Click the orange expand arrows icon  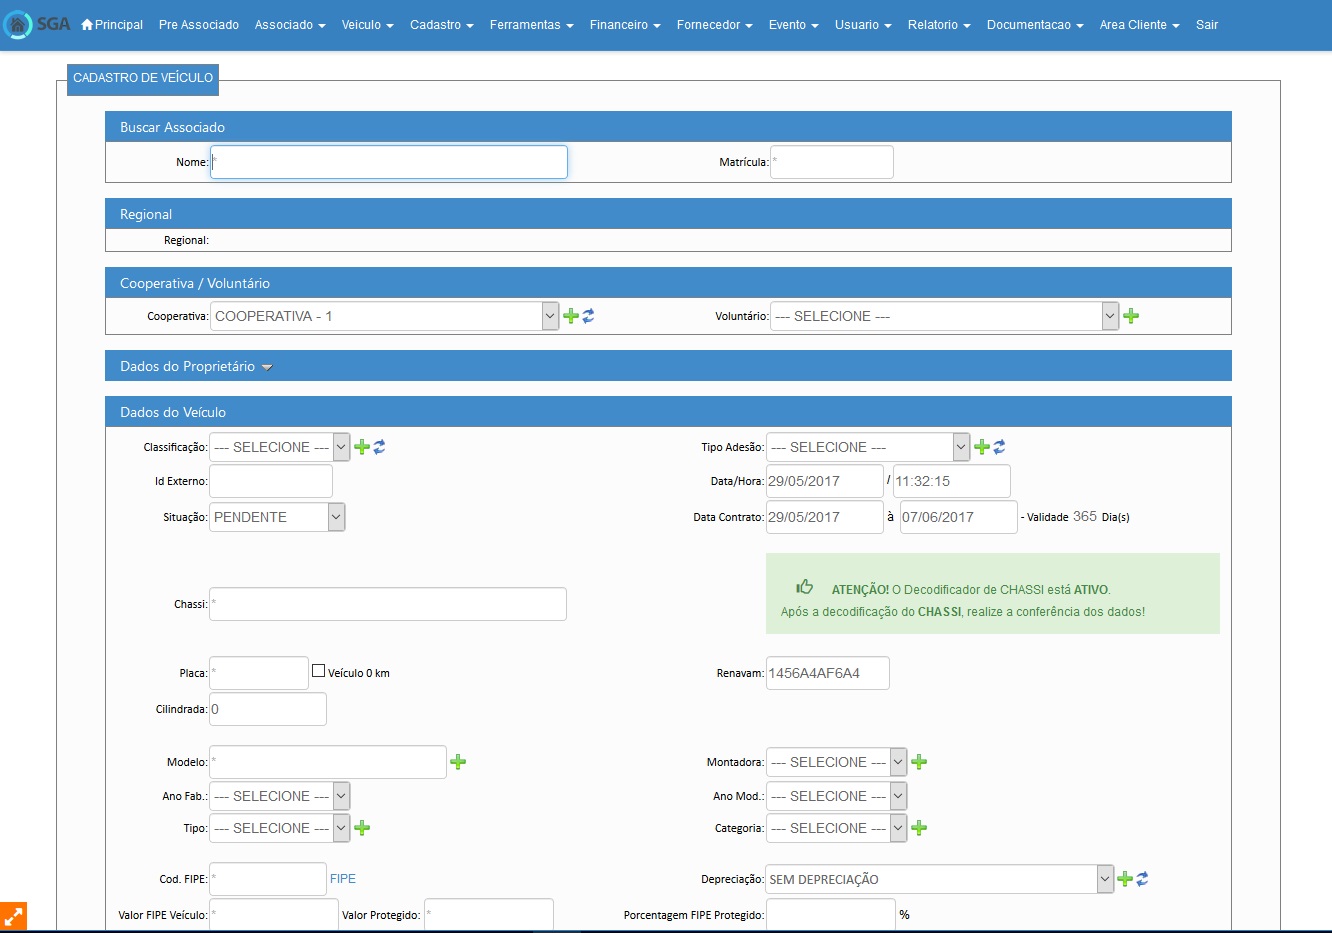(13, 917)
